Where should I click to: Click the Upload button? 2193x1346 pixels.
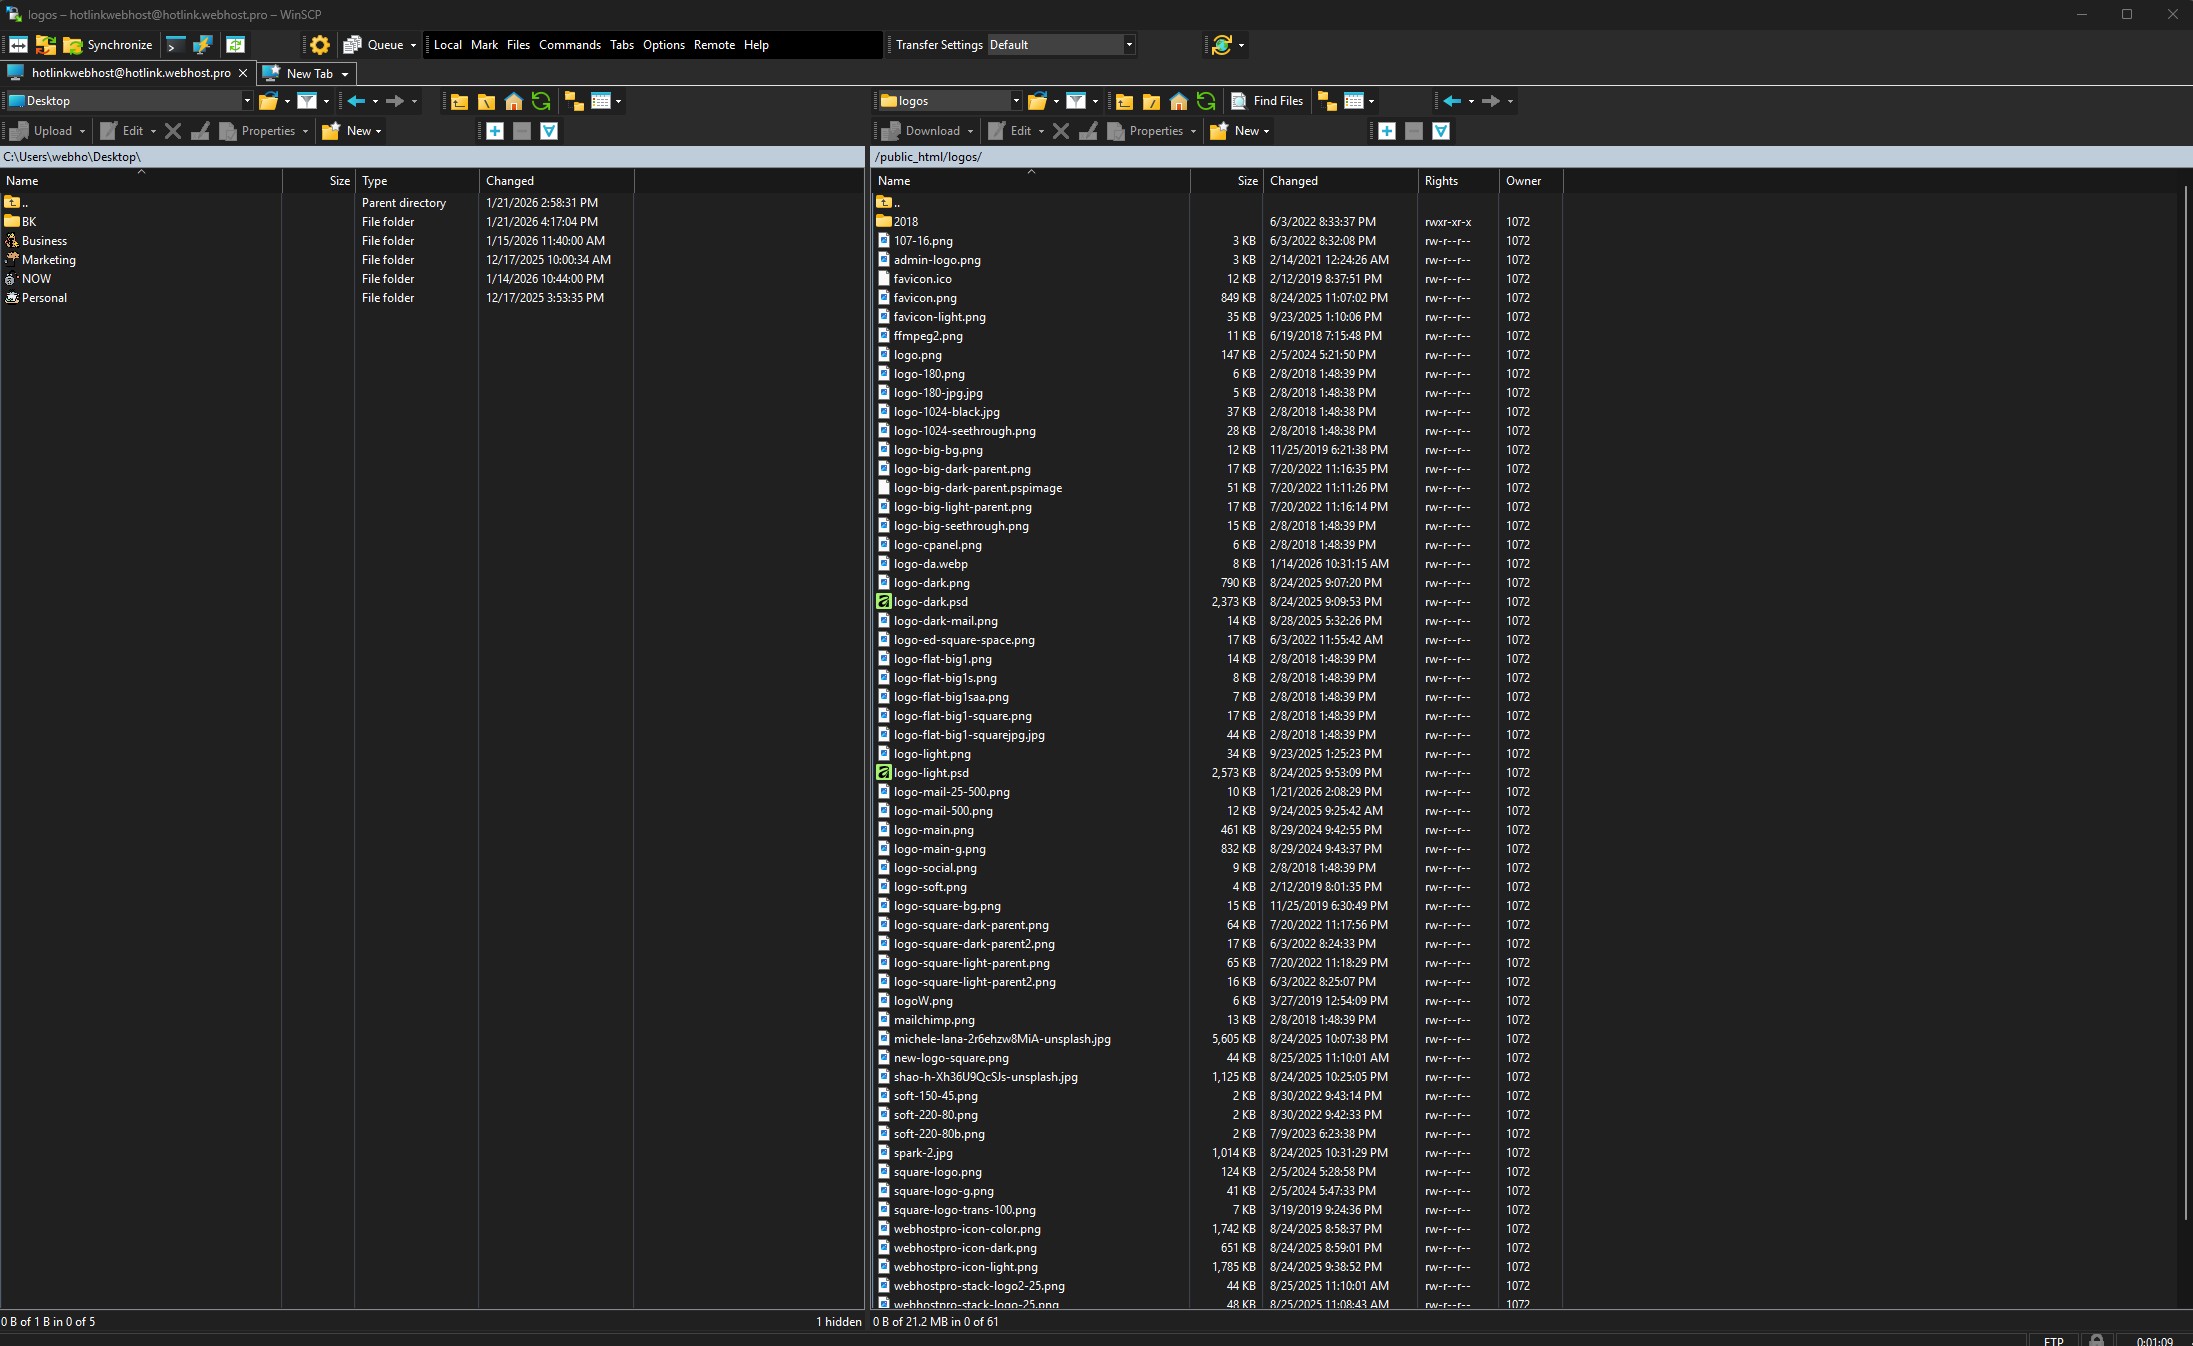coord(46,131)
